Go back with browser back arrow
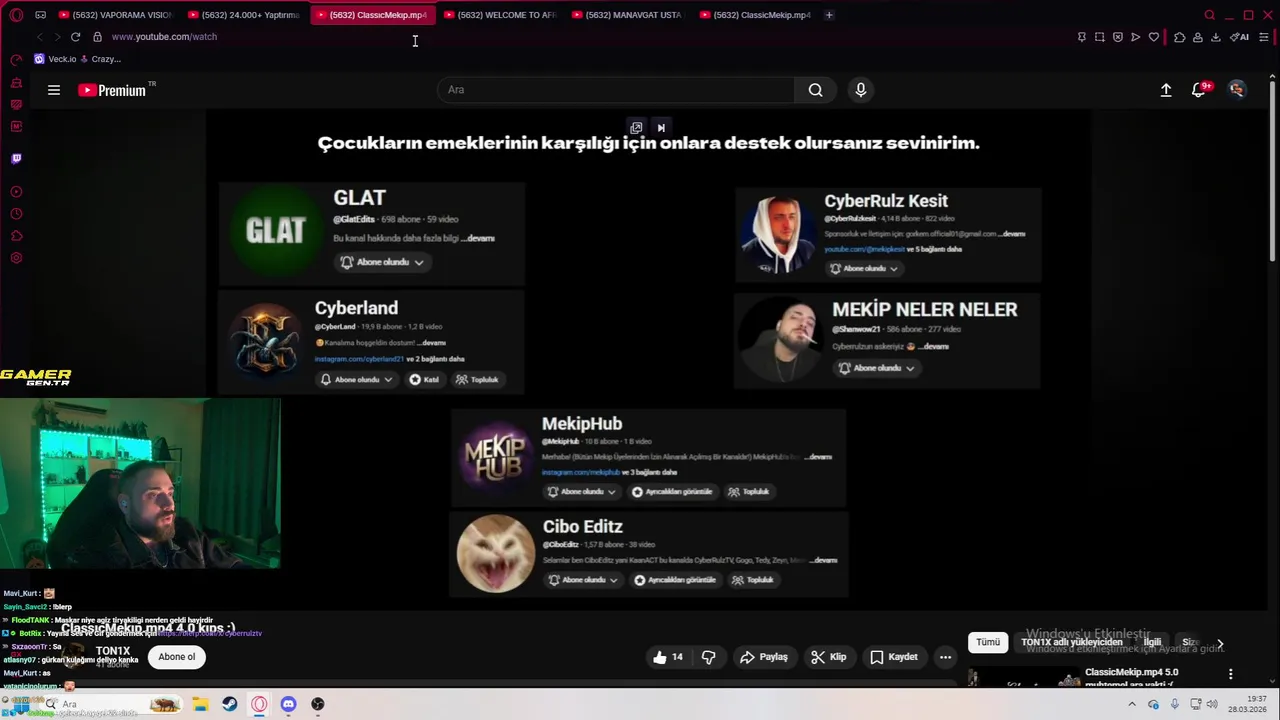This screenshot has height=720, width=1280. click(x=39, y=37)
